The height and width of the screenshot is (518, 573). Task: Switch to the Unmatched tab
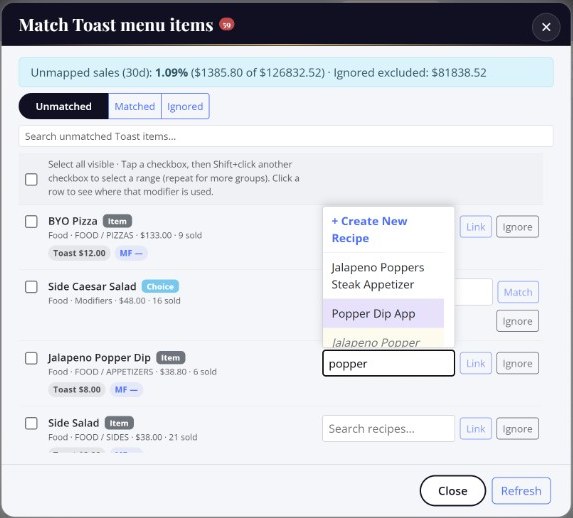click(x=64, y=106)
